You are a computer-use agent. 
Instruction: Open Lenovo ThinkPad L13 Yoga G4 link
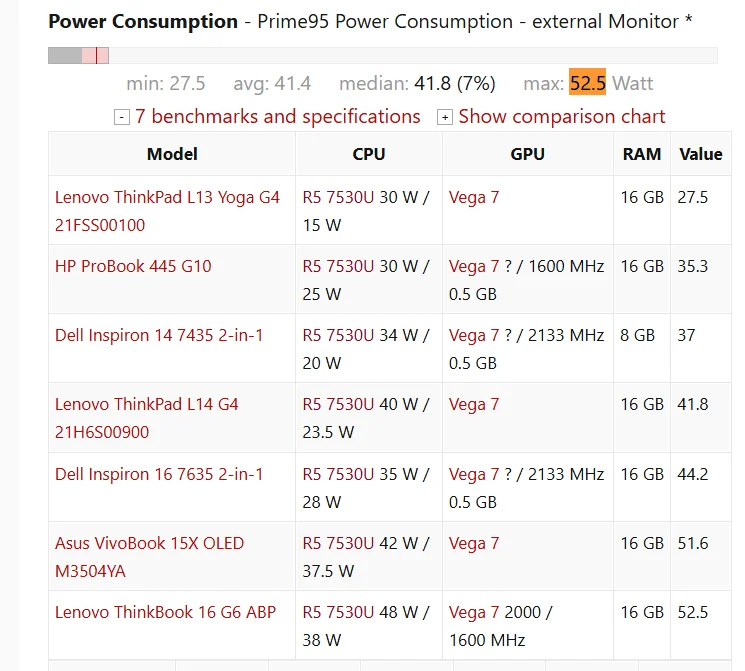pyautogui.click(x=167, y=198)
